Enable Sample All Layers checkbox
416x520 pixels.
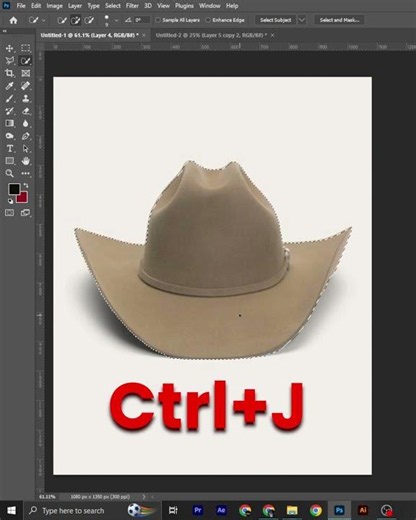pos(158,20)
